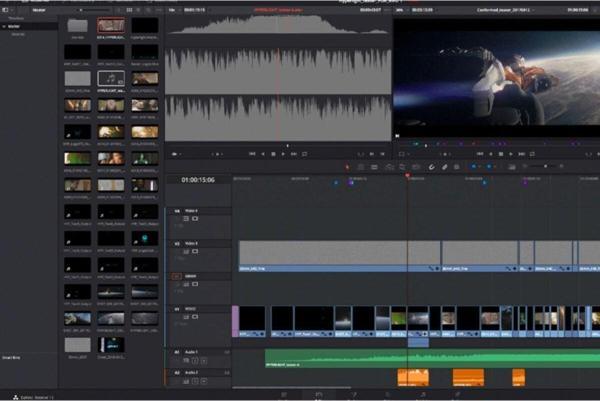Click the replace clip edit icon
The width and height of the screenshot is (600, 401).
pos(416,167)
